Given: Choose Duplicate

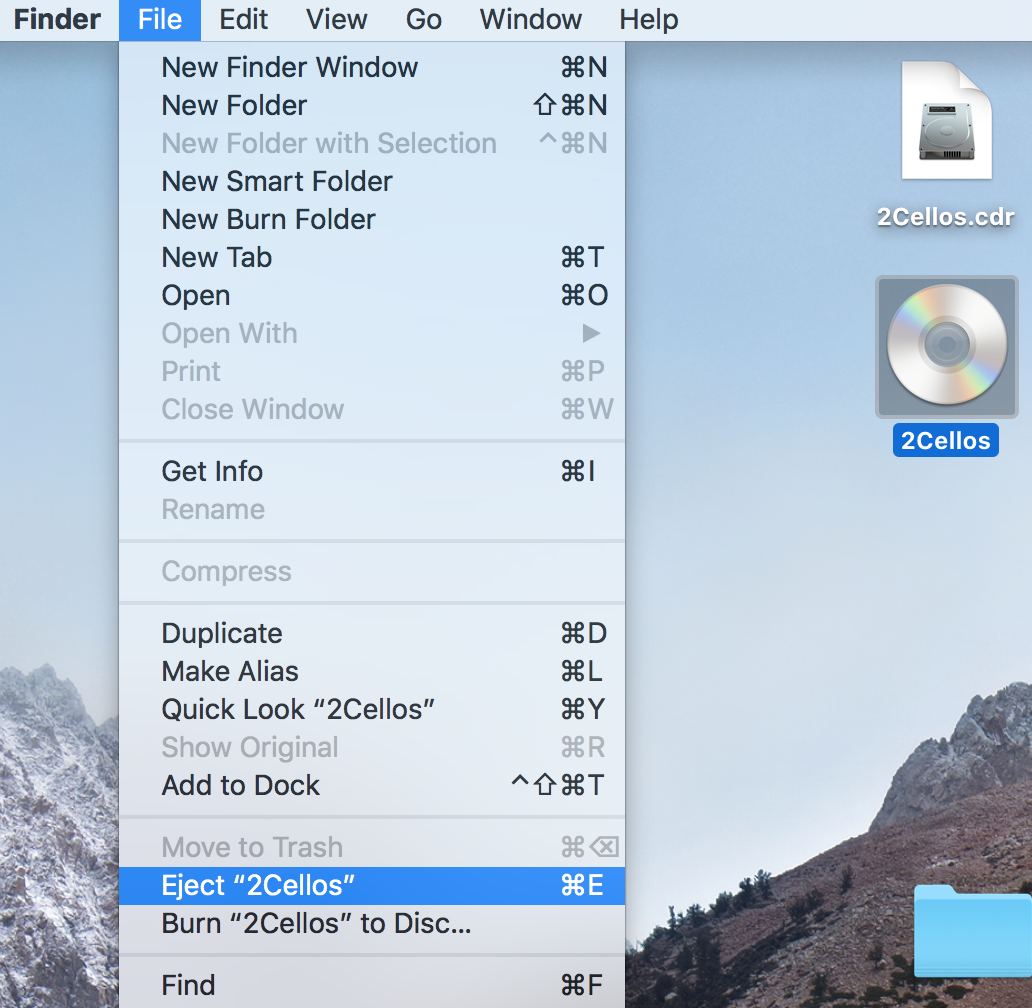Looking at the screenshot, I should pos(372,633).
